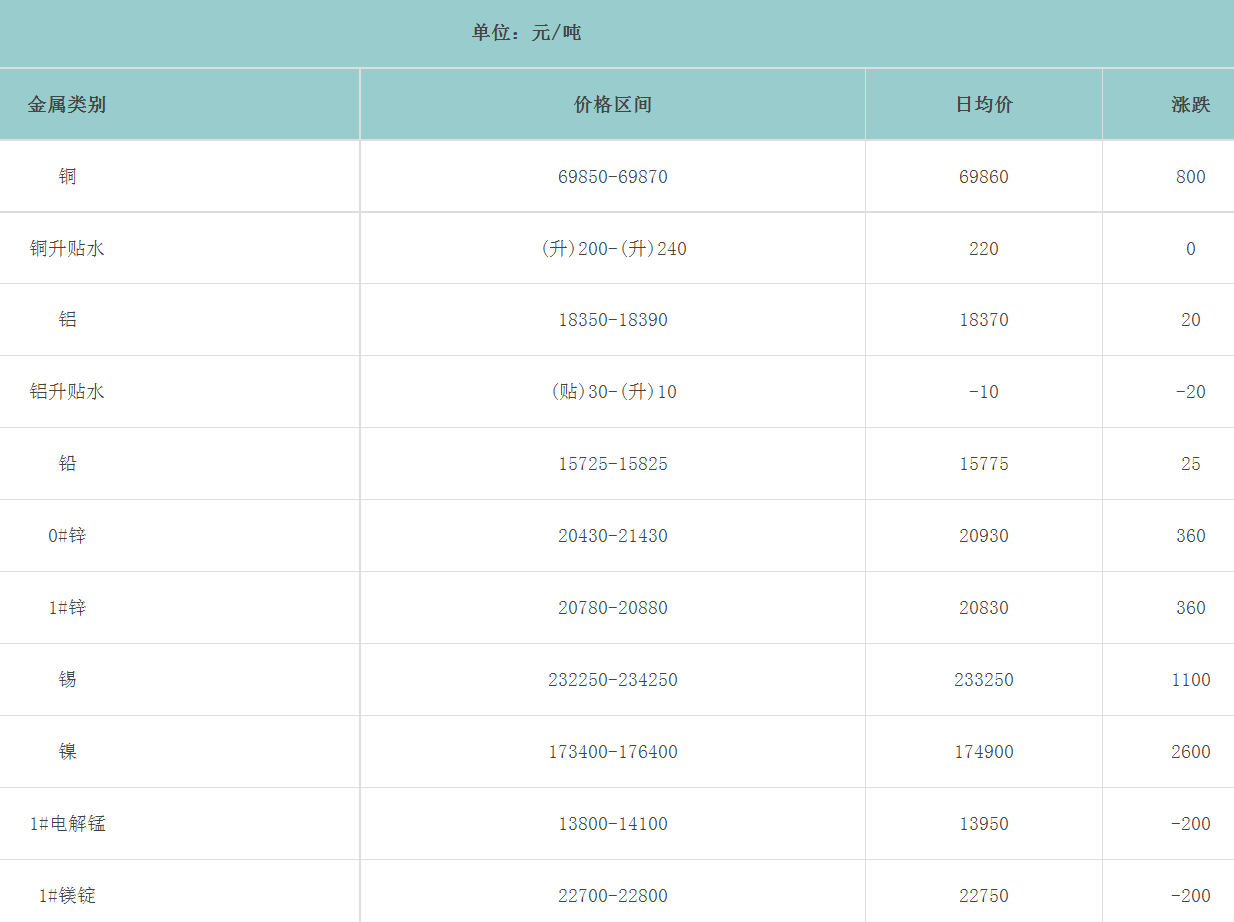Select the daily average 15775 cell
This screenshot has width=1234, height=922.
pos(984,464)
